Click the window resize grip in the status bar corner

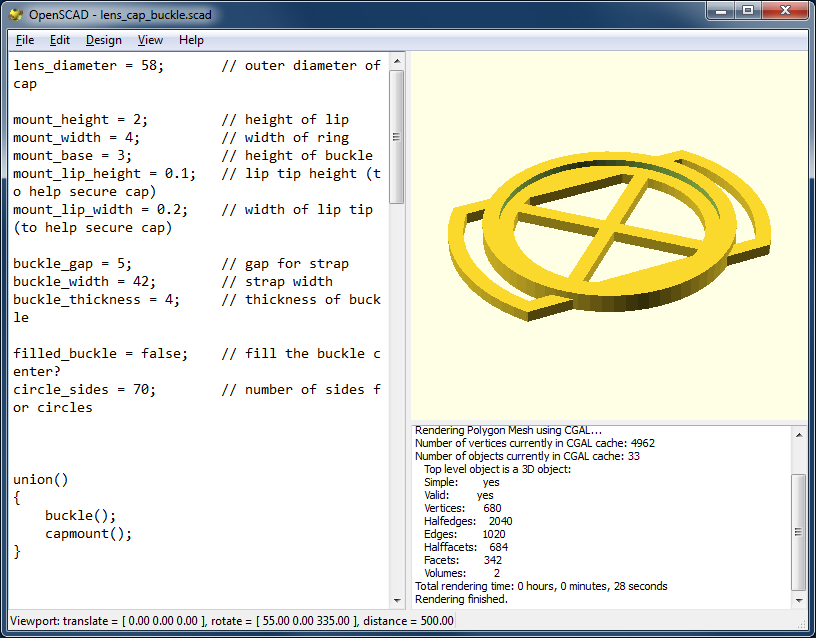pyautogui.click(x=801, y=623)
